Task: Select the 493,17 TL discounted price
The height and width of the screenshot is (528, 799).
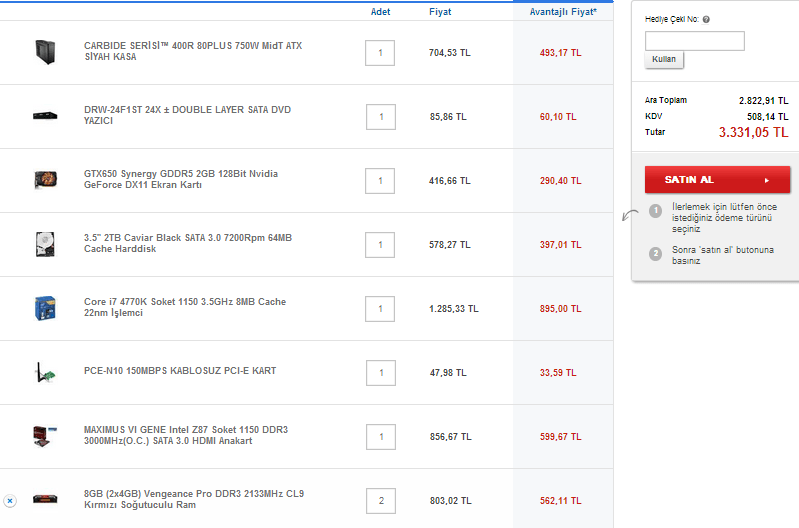Action: (561, 53)
